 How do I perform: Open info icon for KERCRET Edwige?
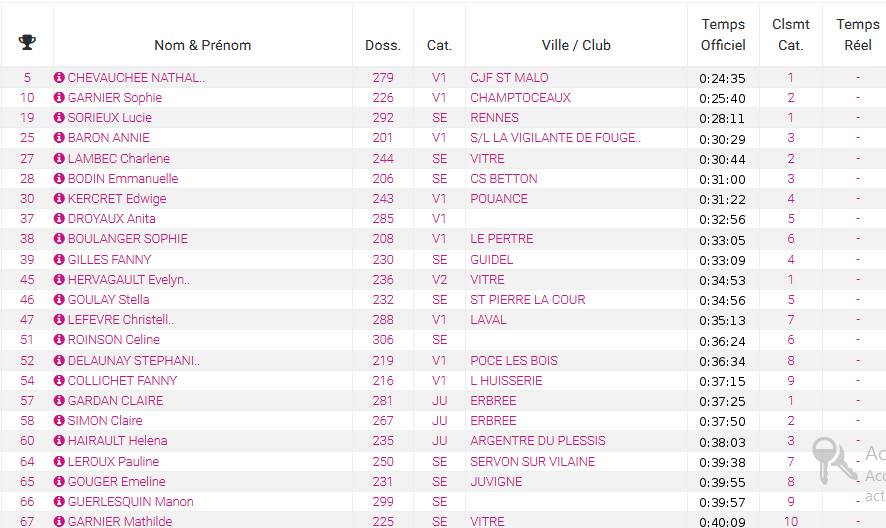[59, 198]
